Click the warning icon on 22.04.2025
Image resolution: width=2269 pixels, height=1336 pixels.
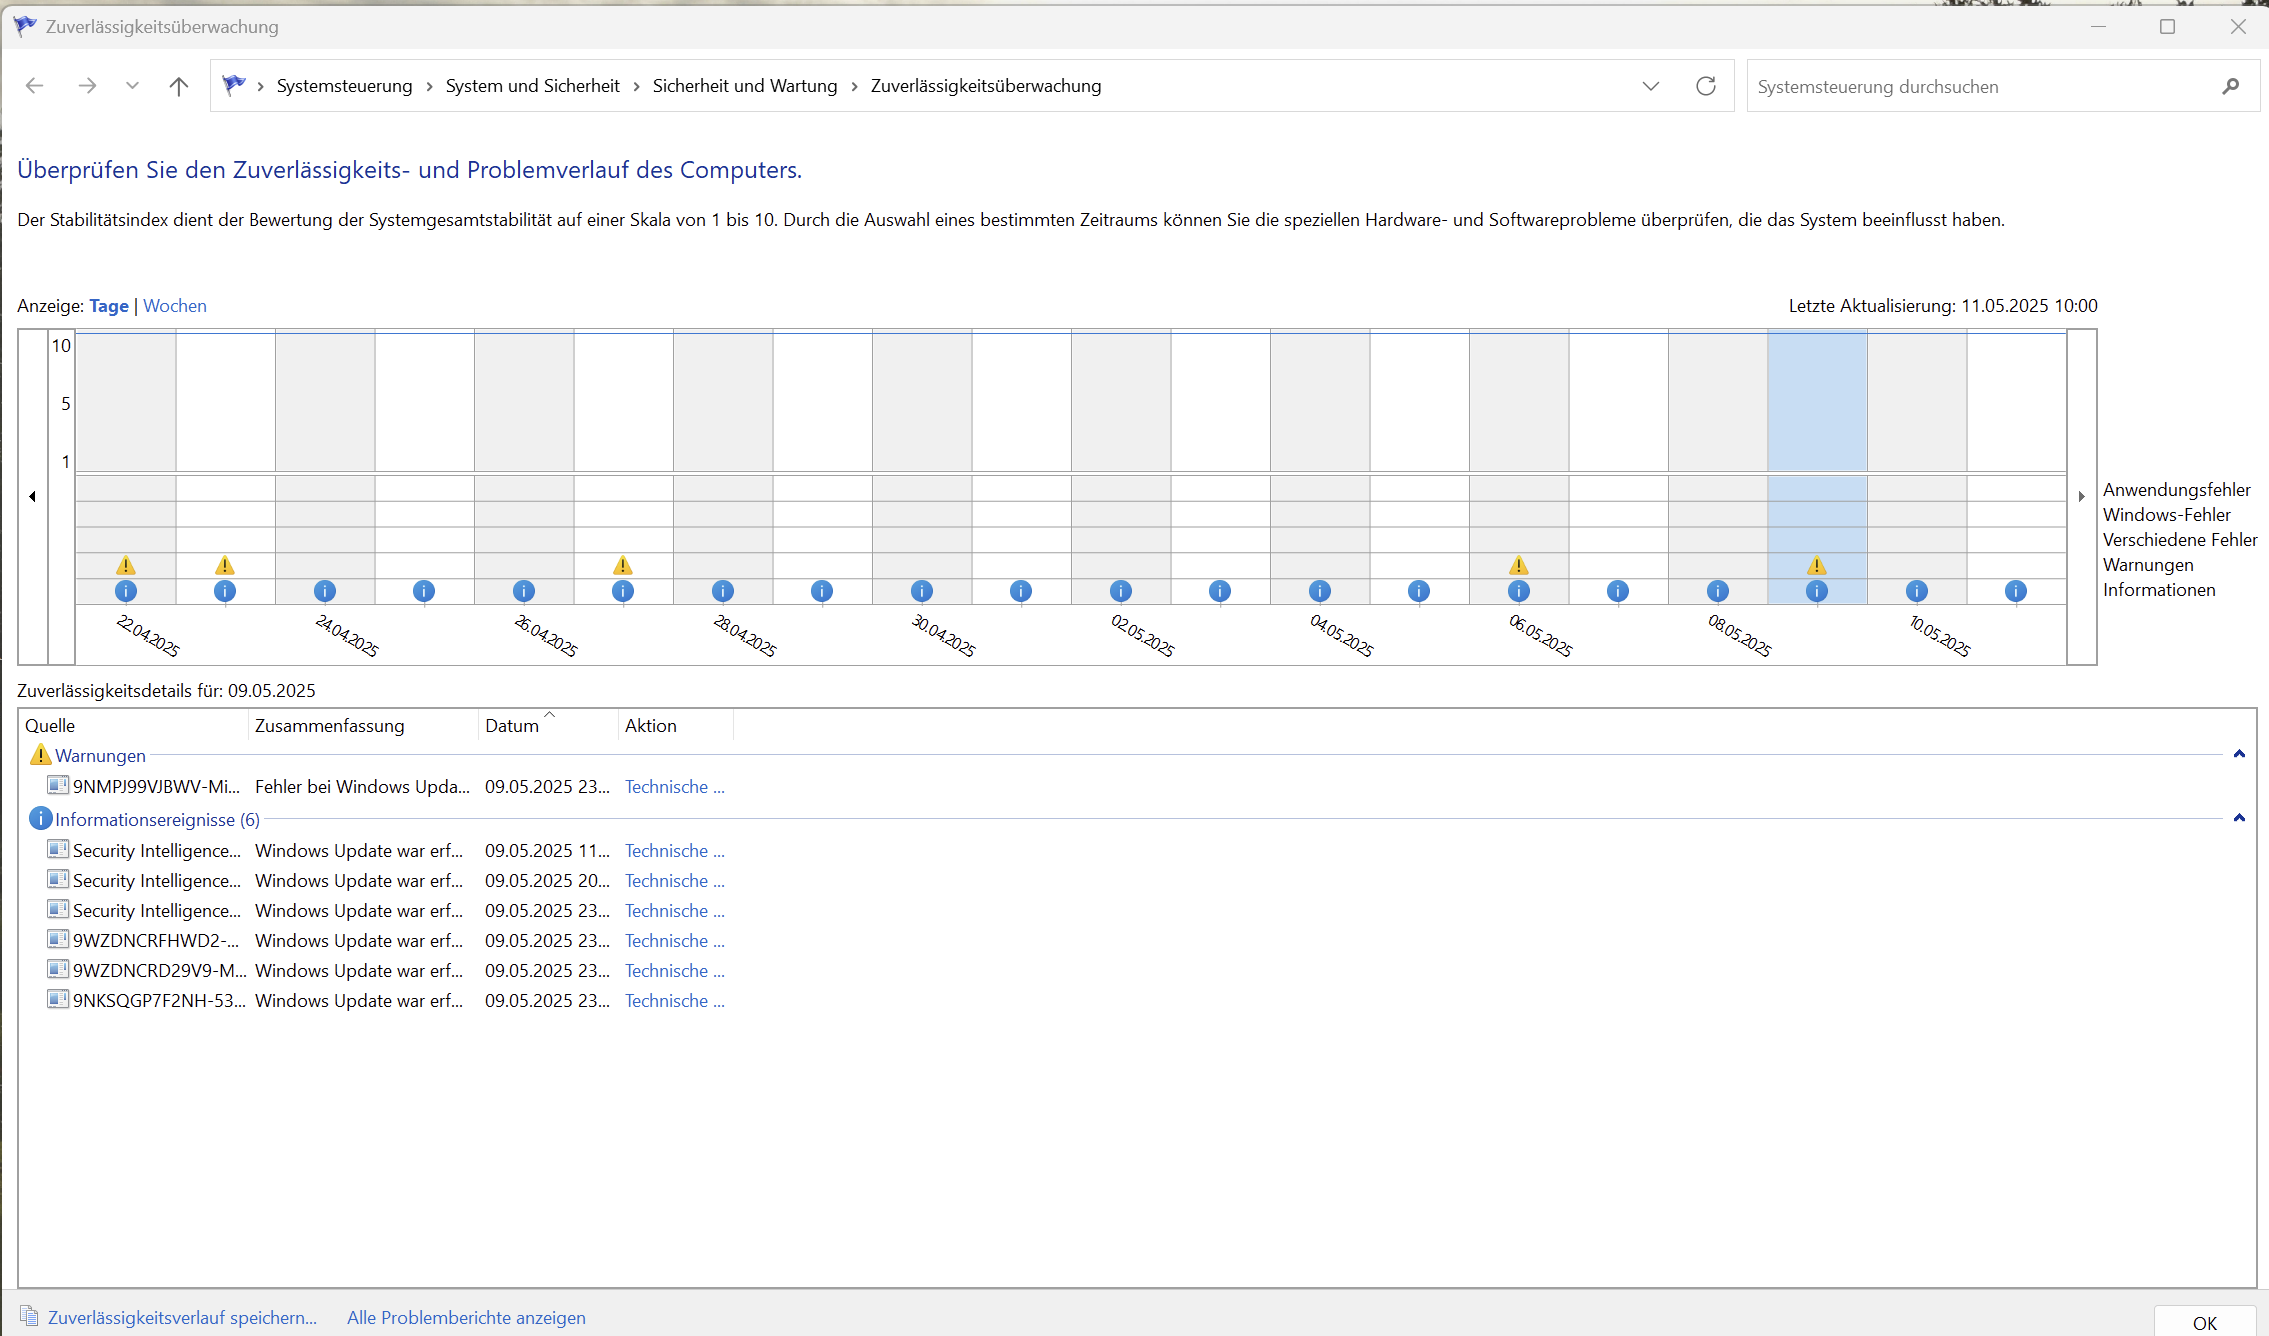(x=126, y=566)
